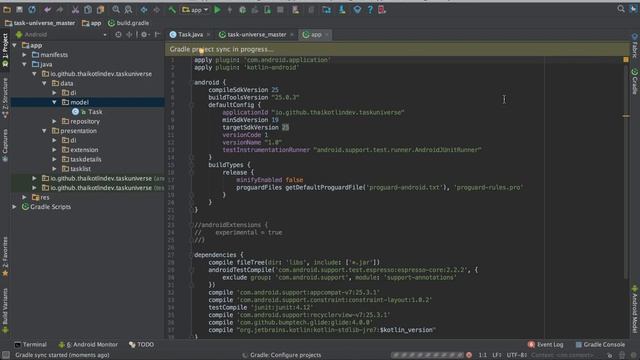Open the TODO tool window

pyautogui.click(x=142, y=345)
